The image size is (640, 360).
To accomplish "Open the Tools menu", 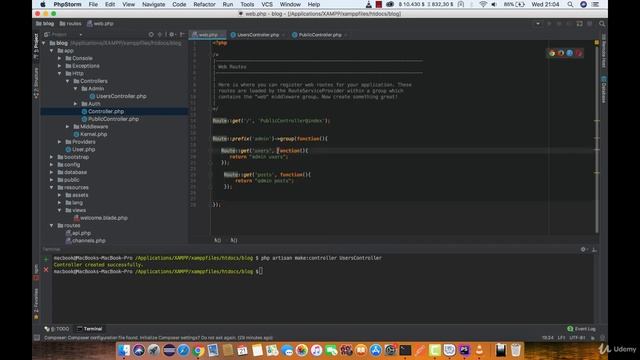I will 247,4.
